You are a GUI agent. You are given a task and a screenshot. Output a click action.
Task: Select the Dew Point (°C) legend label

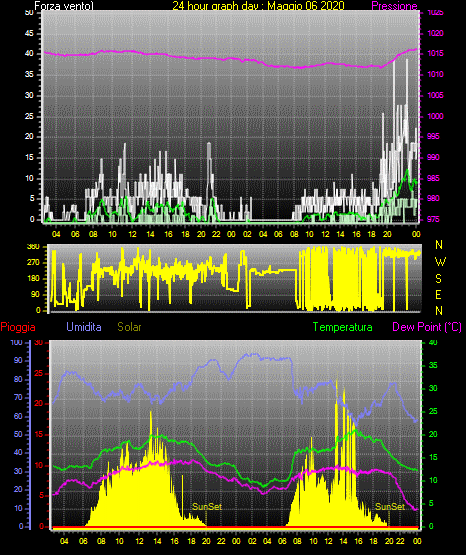(x=427, y=327)
